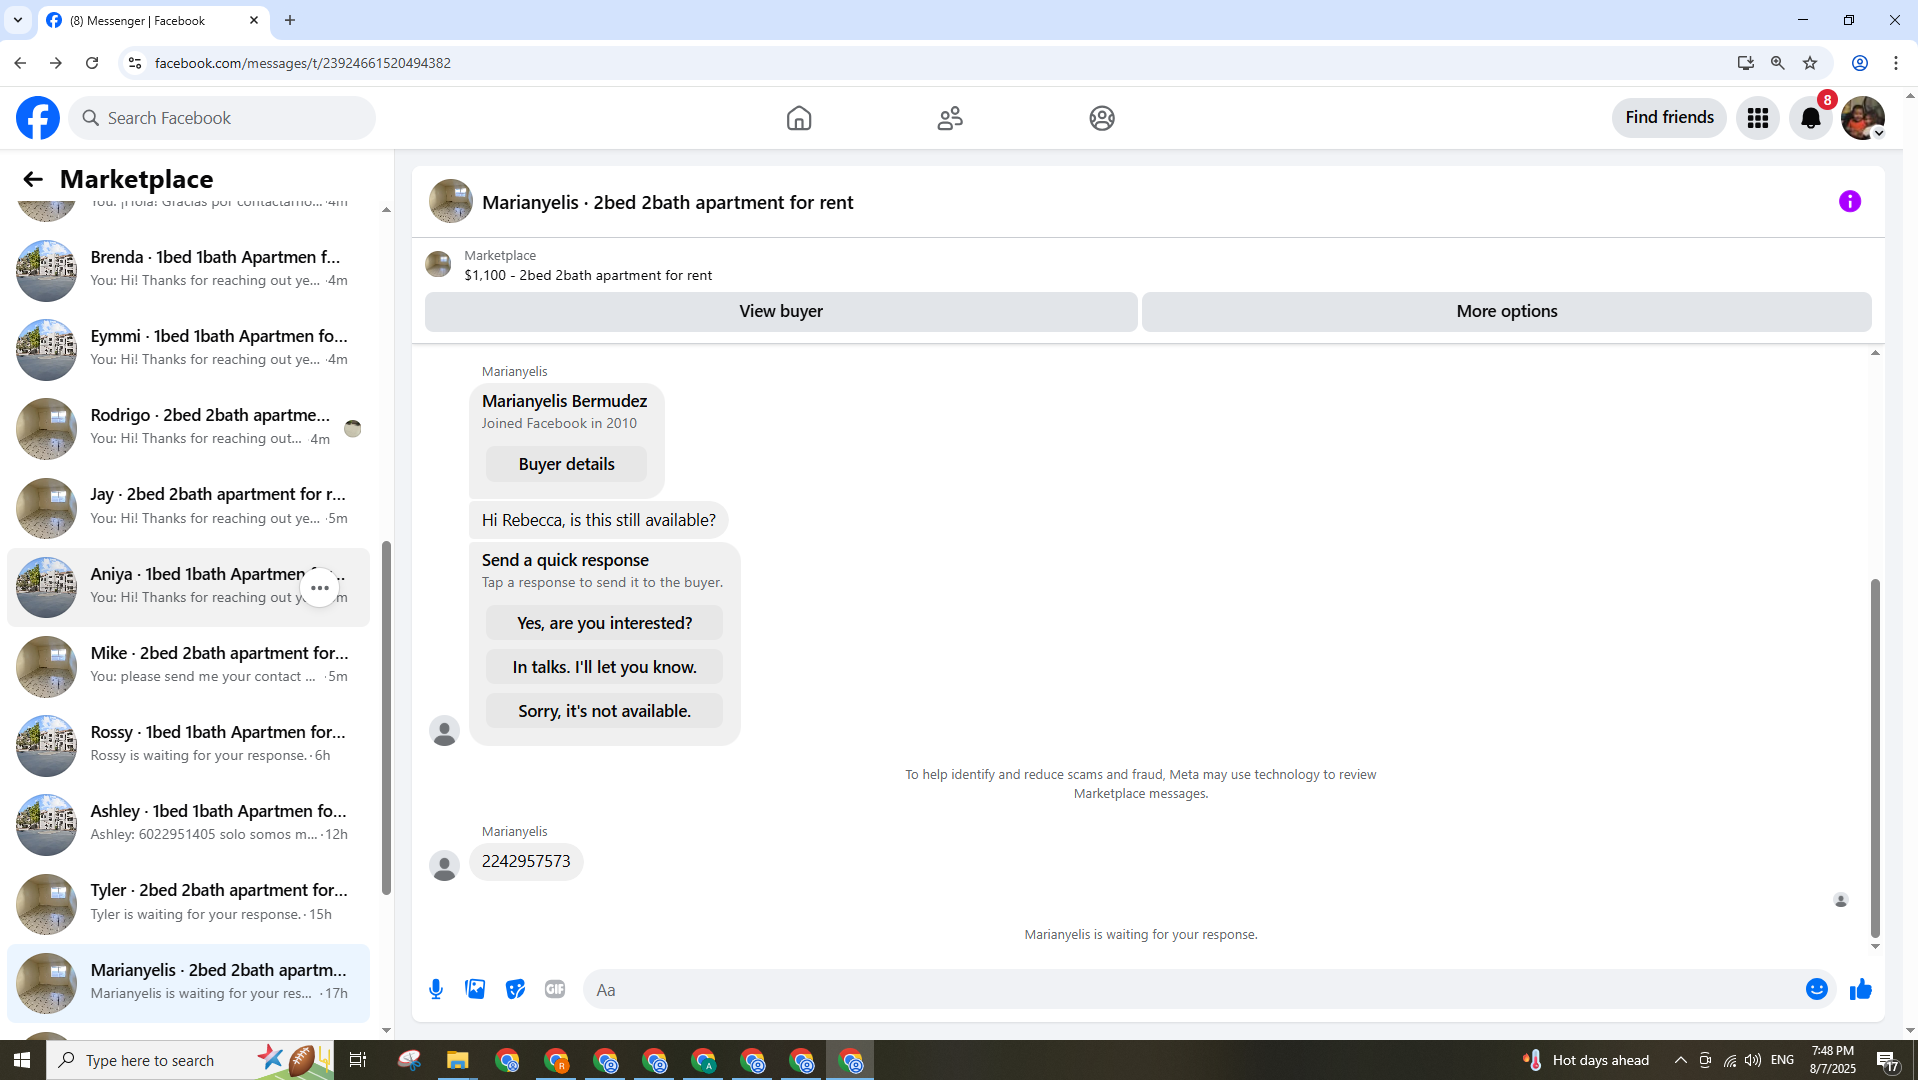The width and height of the screenshot is (1918, 1080).
Task: Click the Find friends button
Action: pos(1669,118)
